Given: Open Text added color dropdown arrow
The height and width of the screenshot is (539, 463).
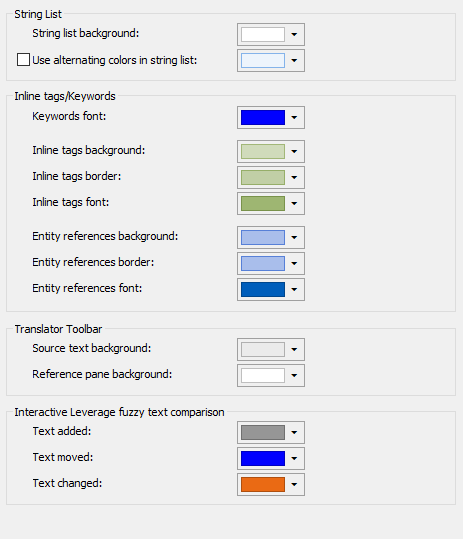Looking at the screenshot, I should (x=294, y=432).
